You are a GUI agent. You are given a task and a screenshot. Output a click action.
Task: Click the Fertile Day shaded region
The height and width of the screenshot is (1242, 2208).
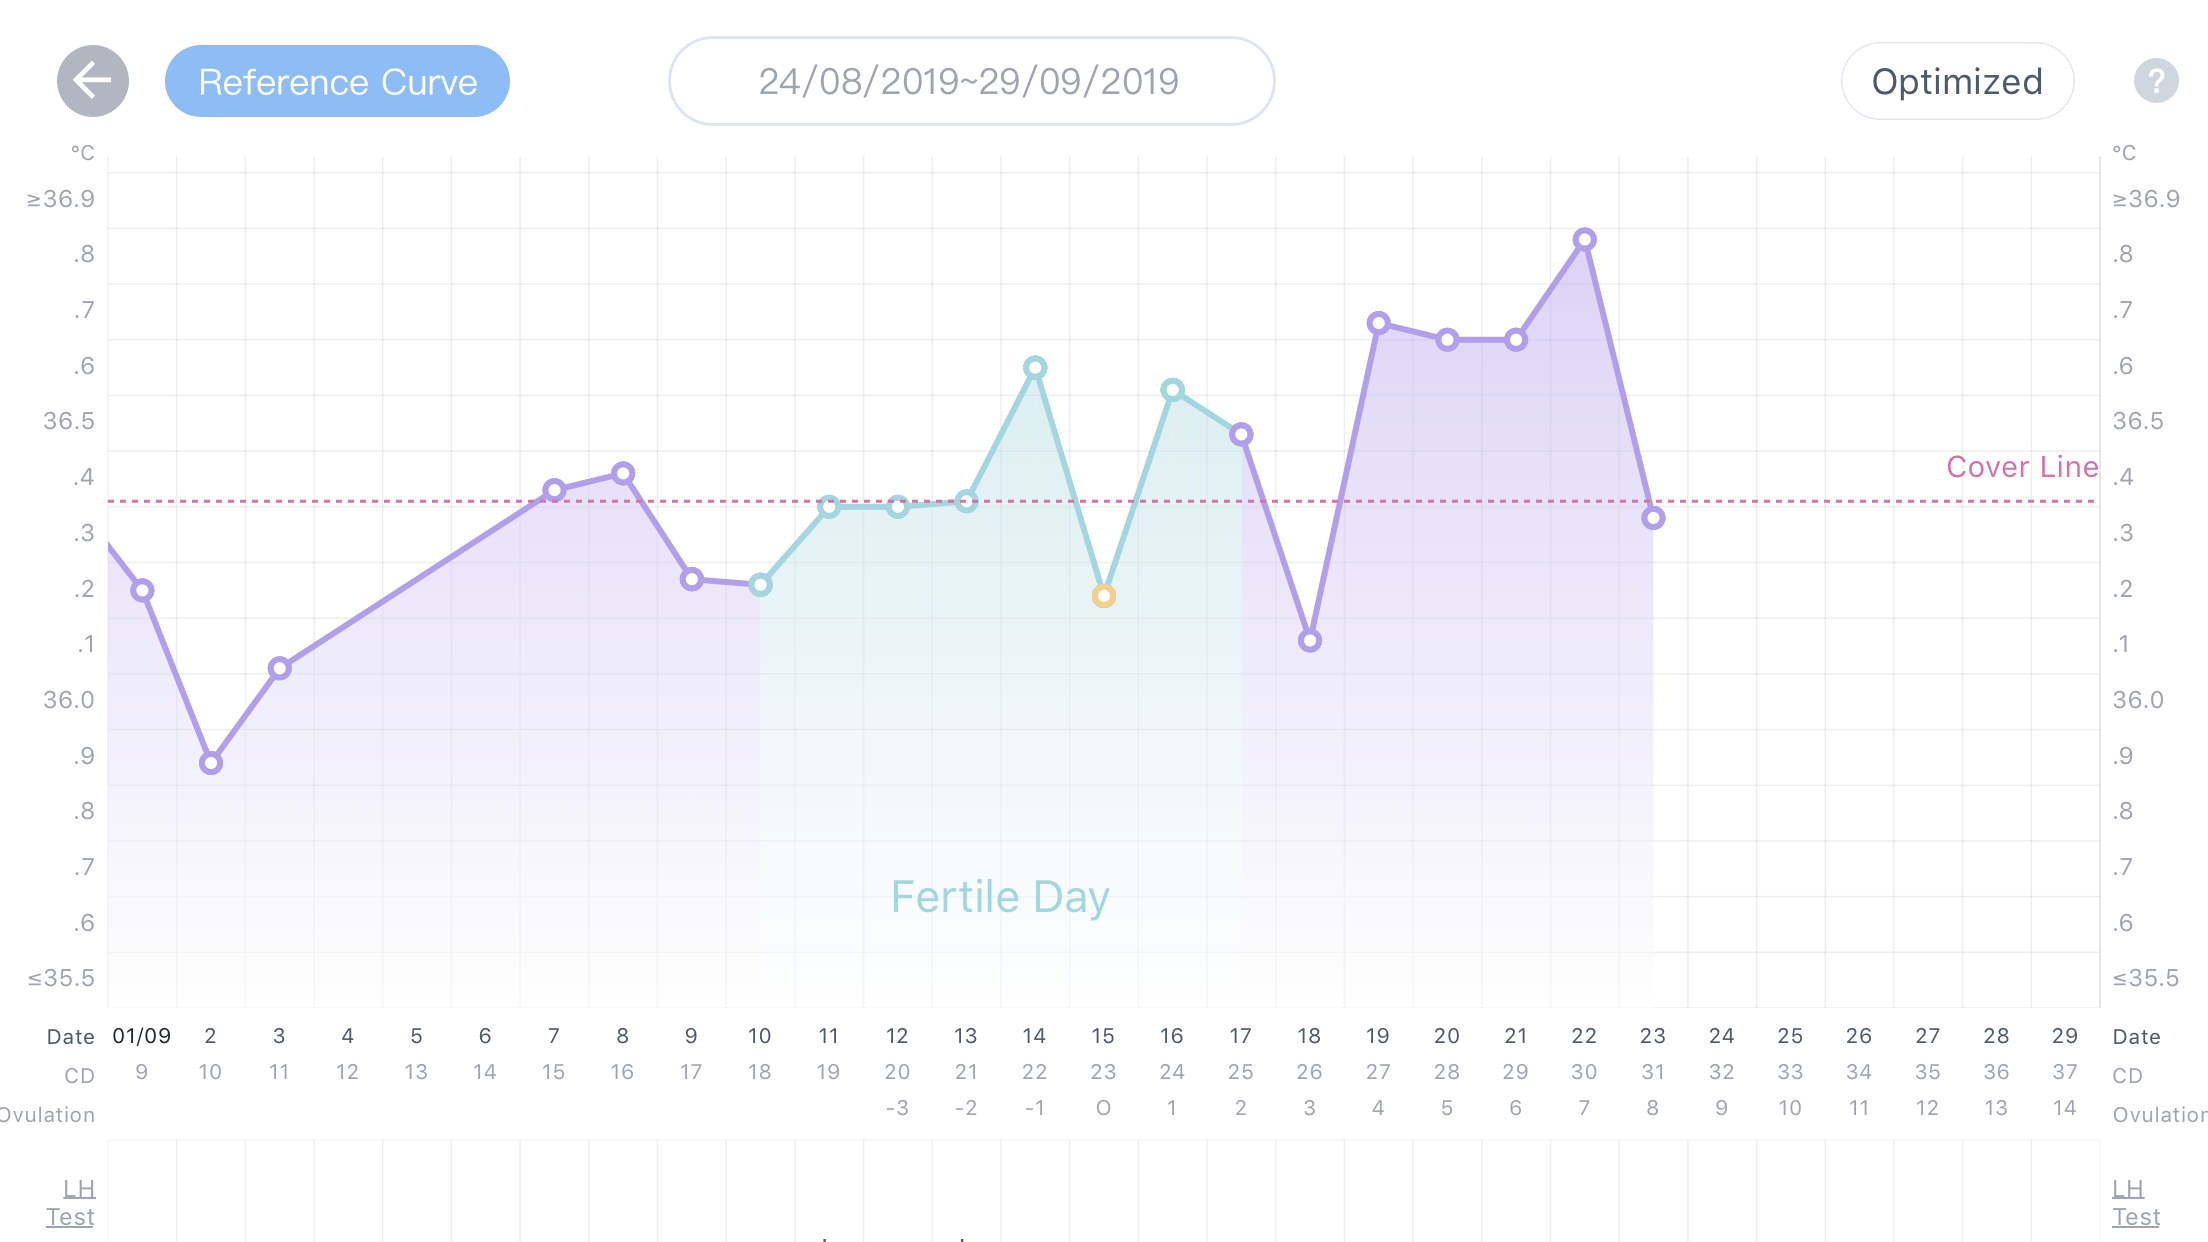[1000, 896]
